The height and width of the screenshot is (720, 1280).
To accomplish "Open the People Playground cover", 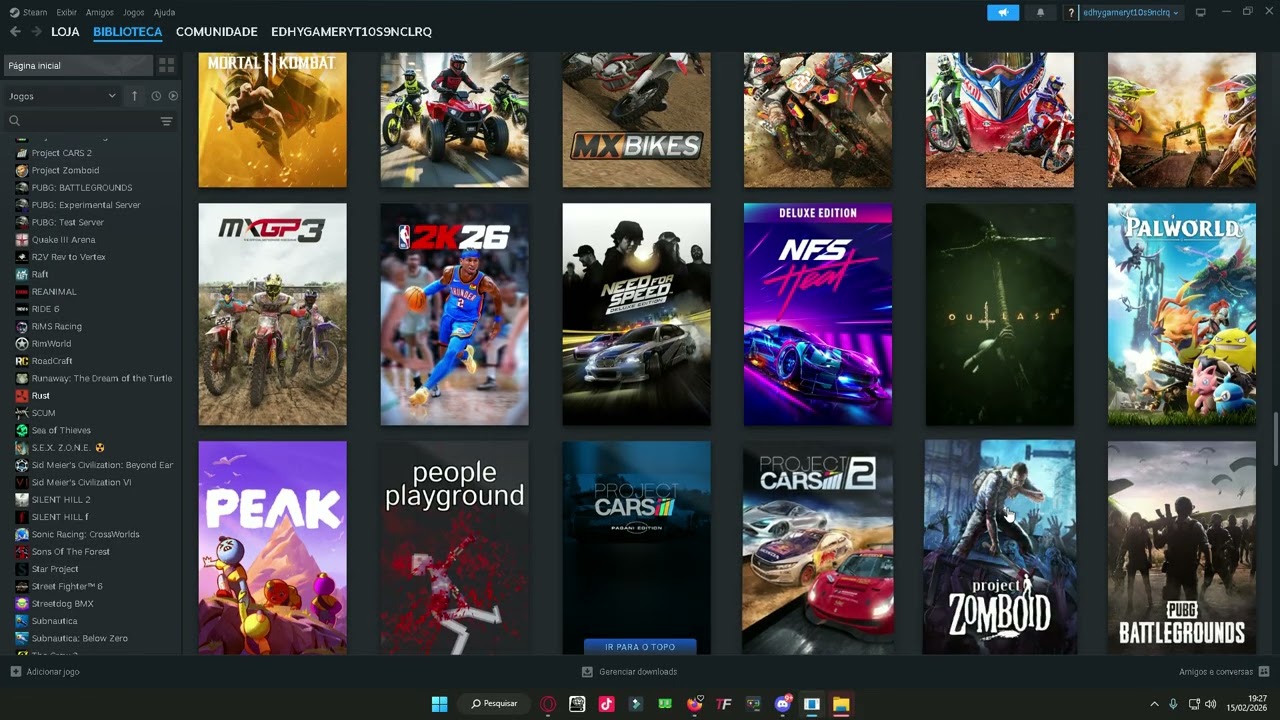I will tap(454, 548).
